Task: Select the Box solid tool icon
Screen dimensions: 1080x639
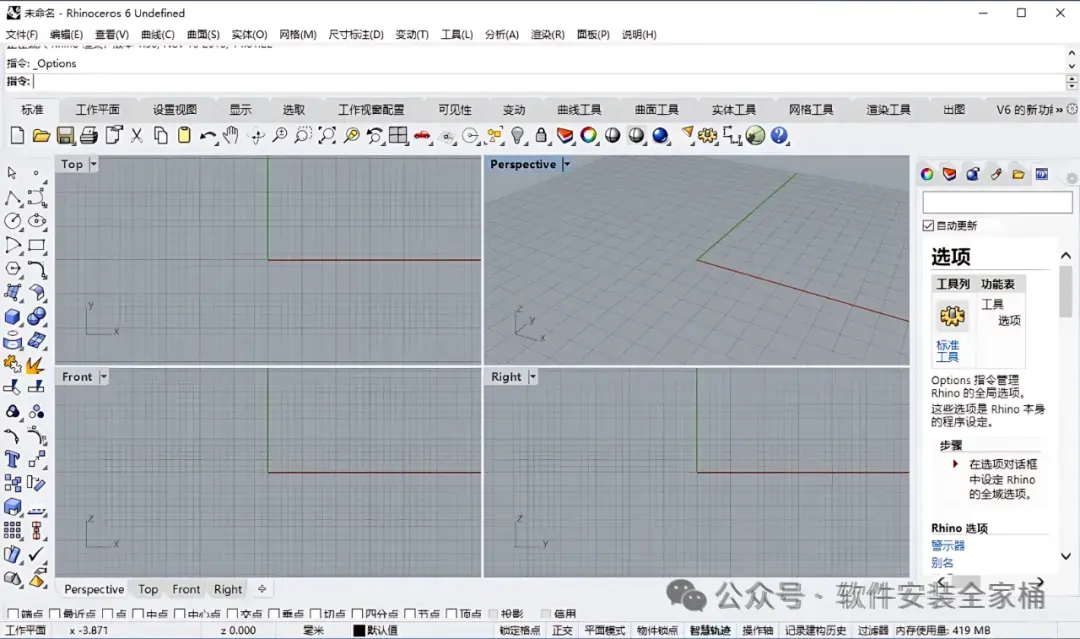Action: [x=12, y=316]
